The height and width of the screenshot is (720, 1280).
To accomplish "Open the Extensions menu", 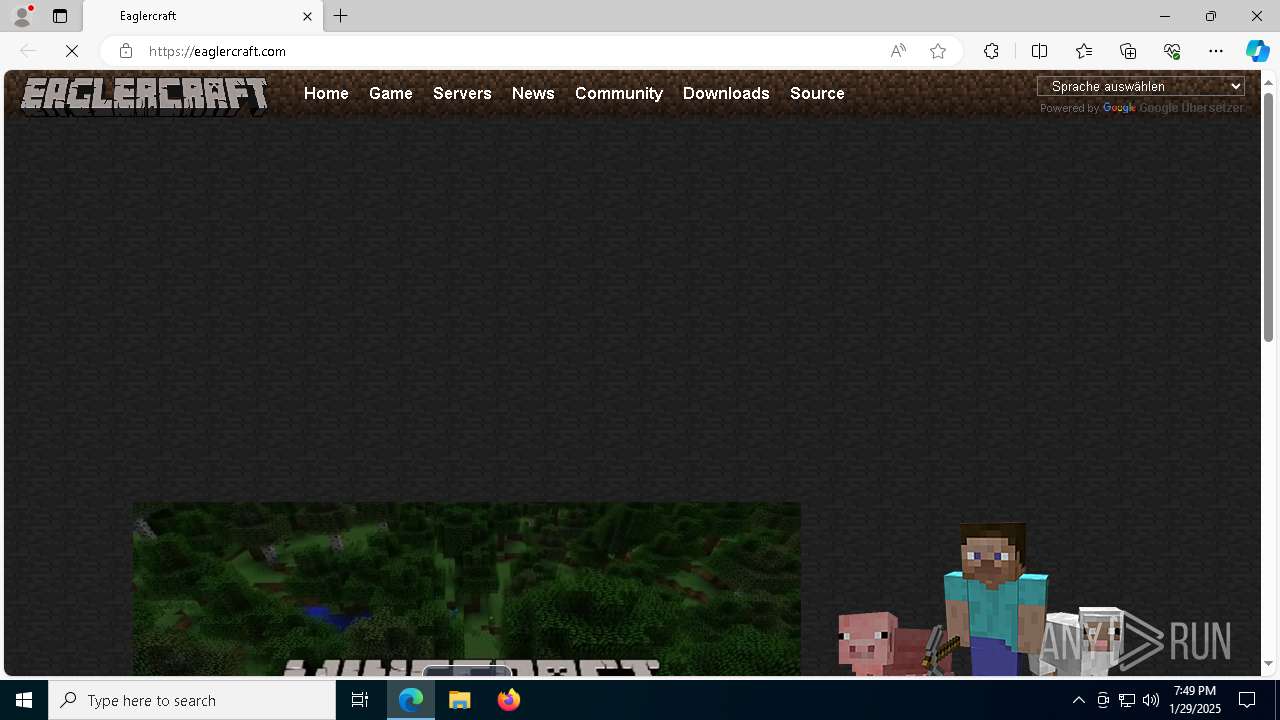I will click(991, 51).
